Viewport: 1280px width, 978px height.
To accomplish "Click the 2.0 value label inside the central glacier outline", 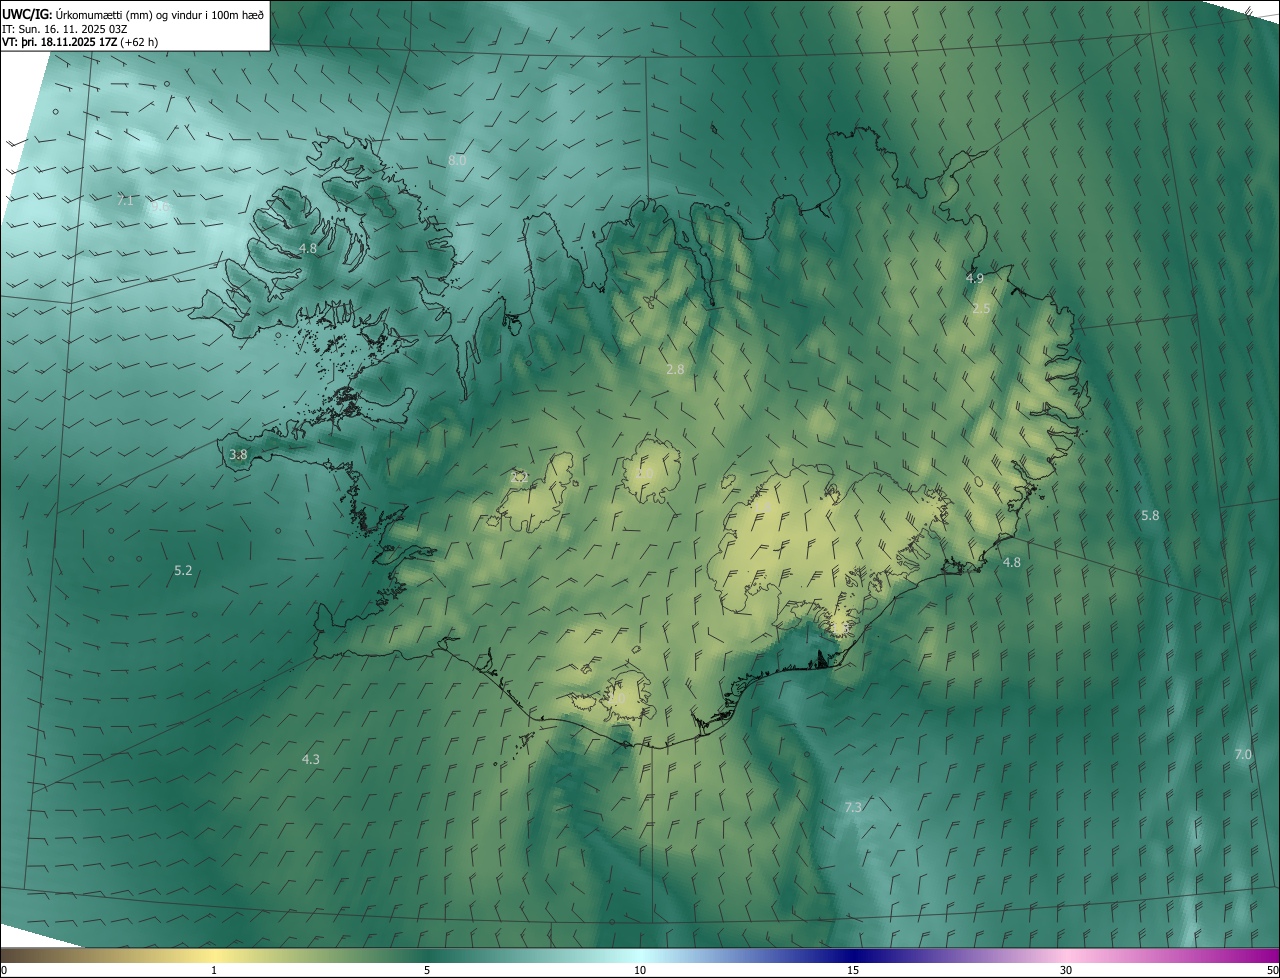I will coord(645,473).
